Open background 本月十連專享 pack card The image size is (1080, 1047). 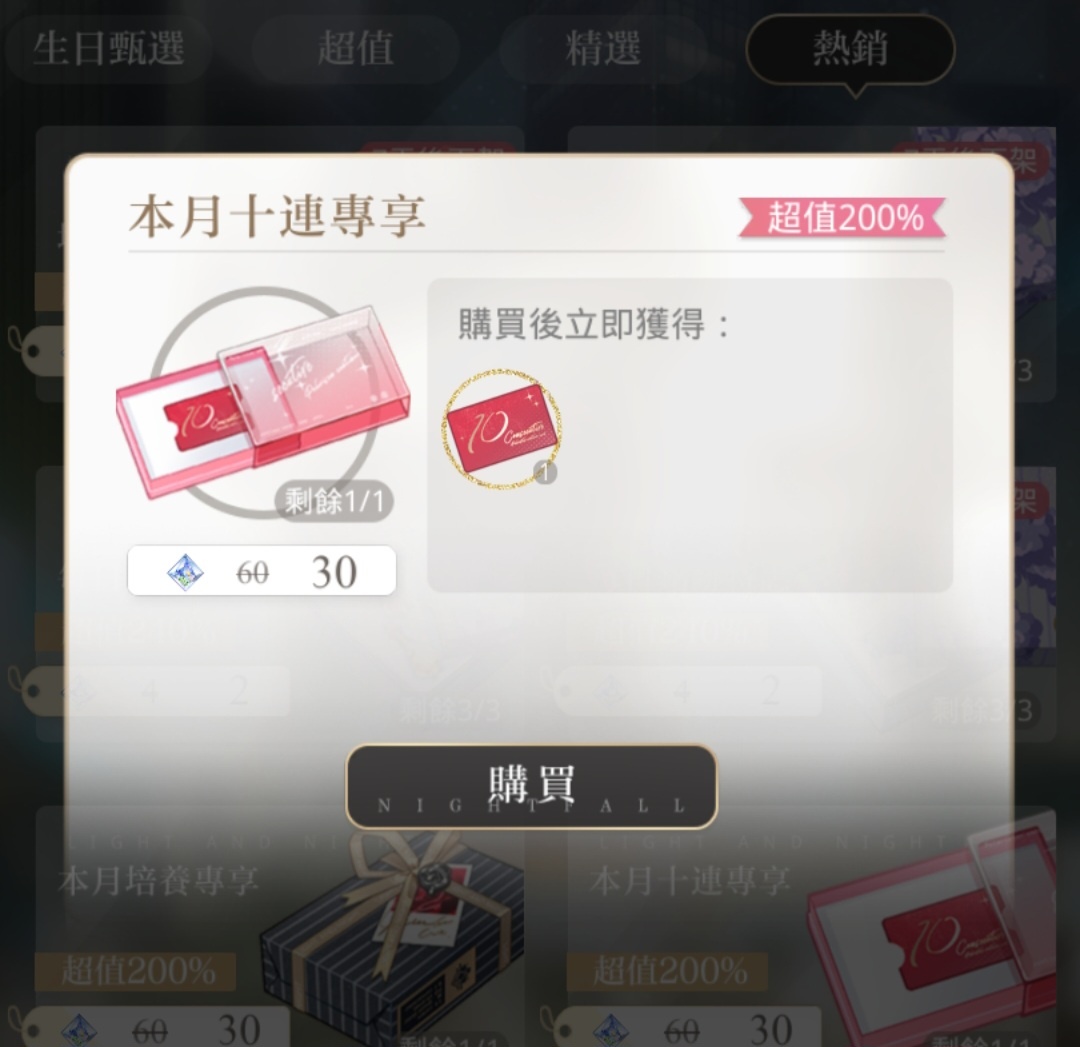[x=690, y=881]
